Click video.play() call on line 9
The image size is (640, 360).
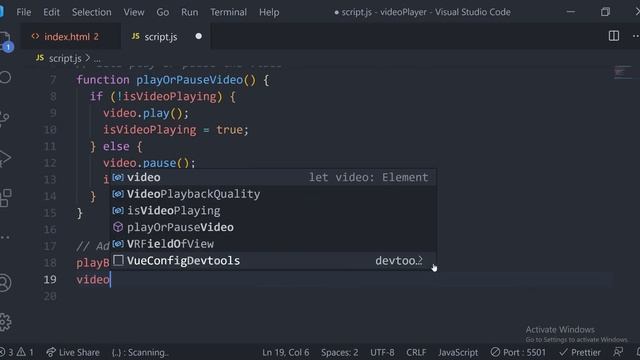146,113
